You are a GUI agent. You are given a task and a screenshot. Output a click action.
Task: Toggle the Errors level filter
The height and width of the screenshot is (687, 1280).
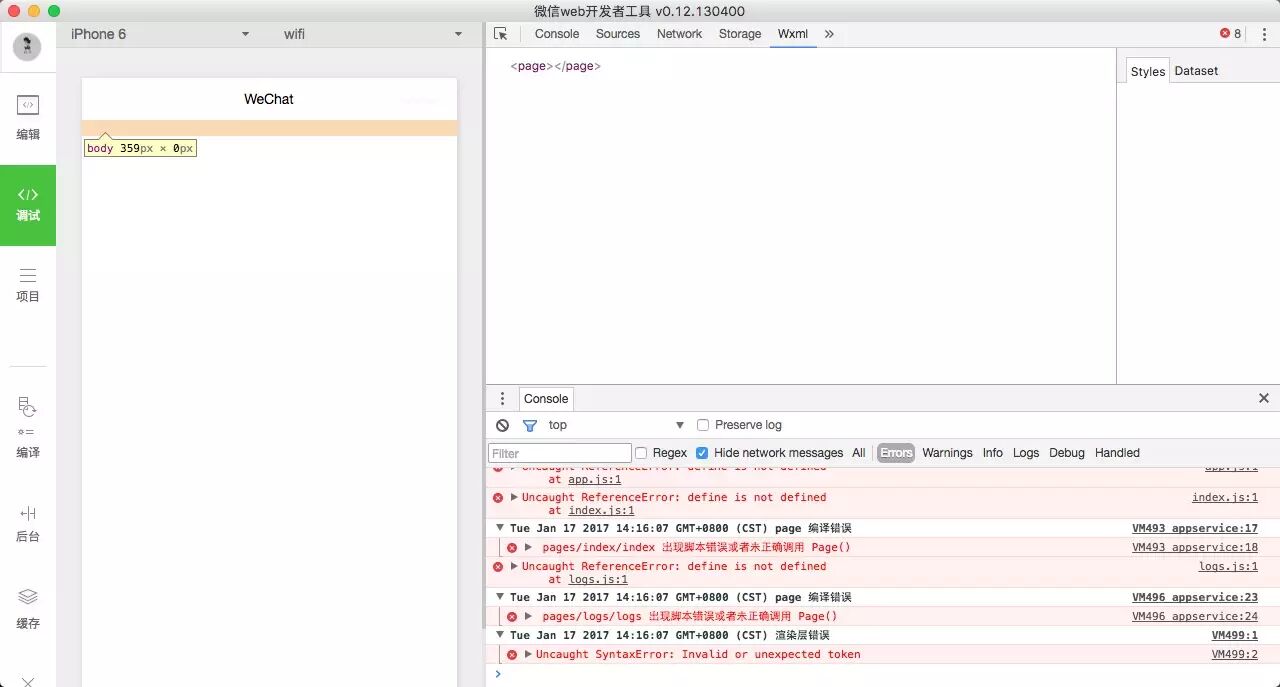pos(896,453)
